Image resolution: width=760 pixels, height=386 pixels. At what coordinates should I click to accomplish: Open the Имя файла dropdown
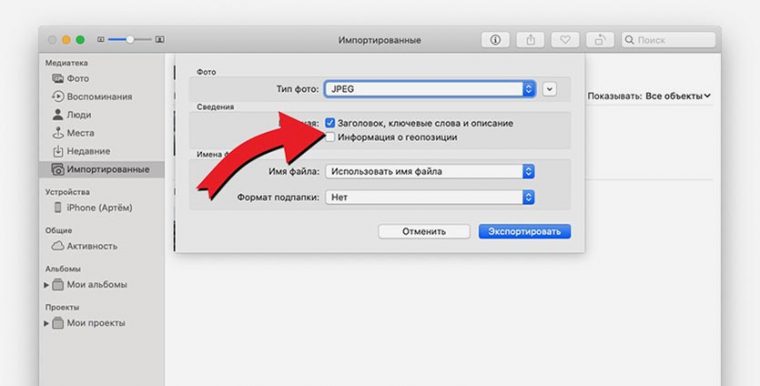click(430, 171)
